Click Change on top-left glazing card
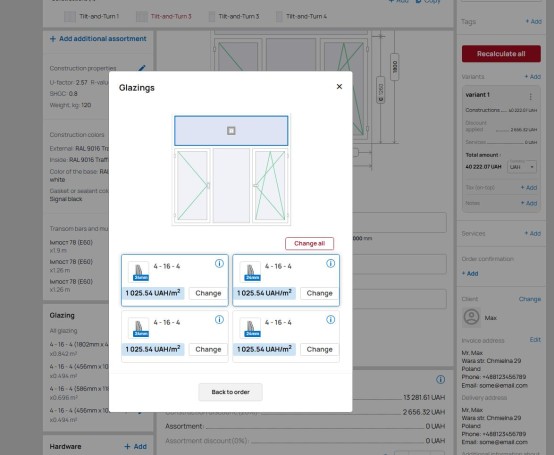The height and width of the screenshot is (455, 554). [x=208, y=293]
